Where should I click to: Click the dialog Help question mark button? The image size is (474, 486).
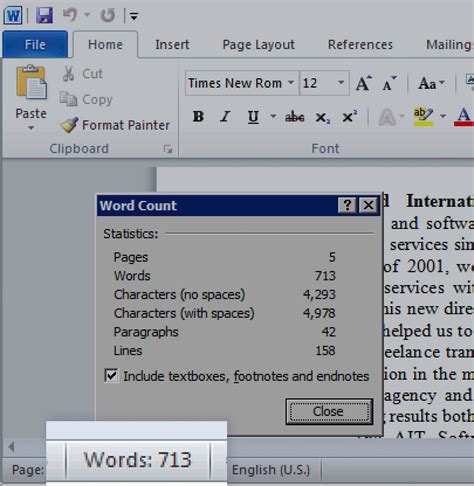point(347,205)
